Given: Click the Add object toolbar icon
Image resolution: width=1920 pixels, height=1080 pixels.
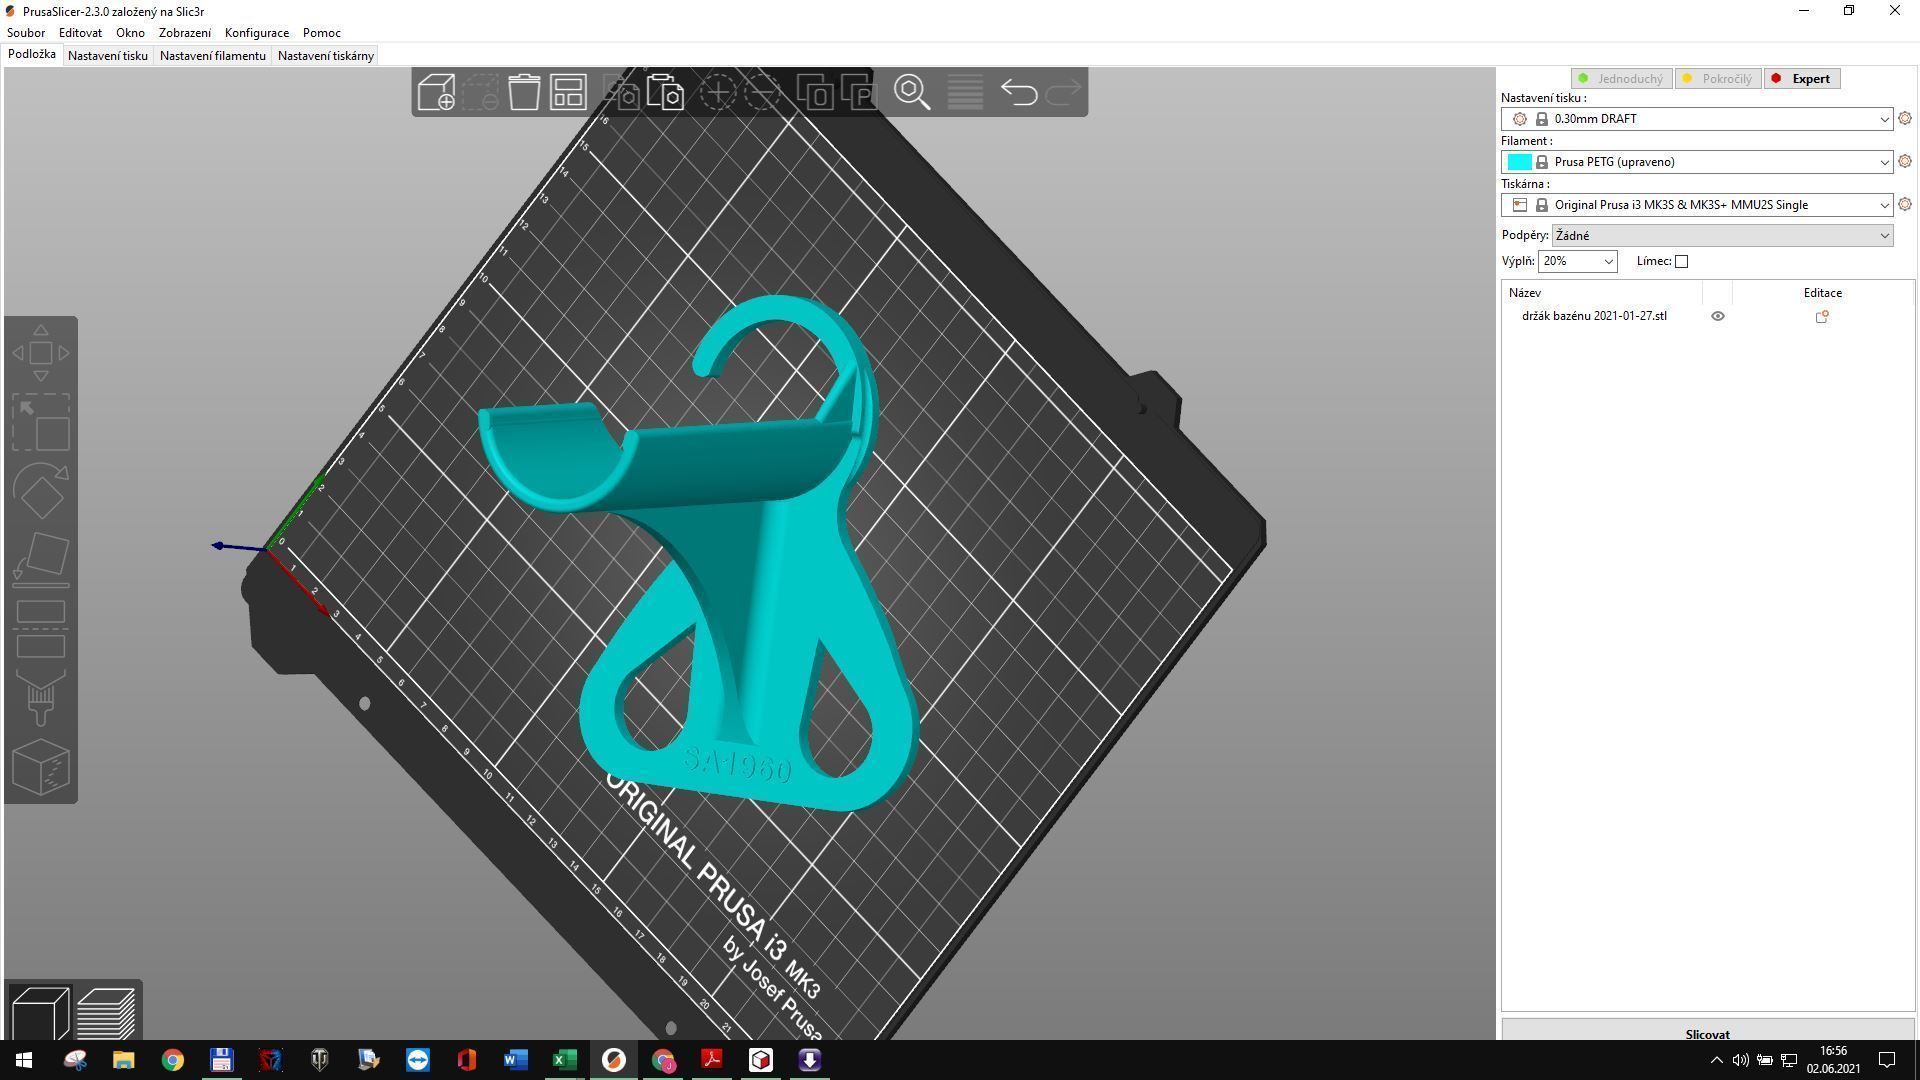Looking at the screenshot, I should tap(436, 93).
